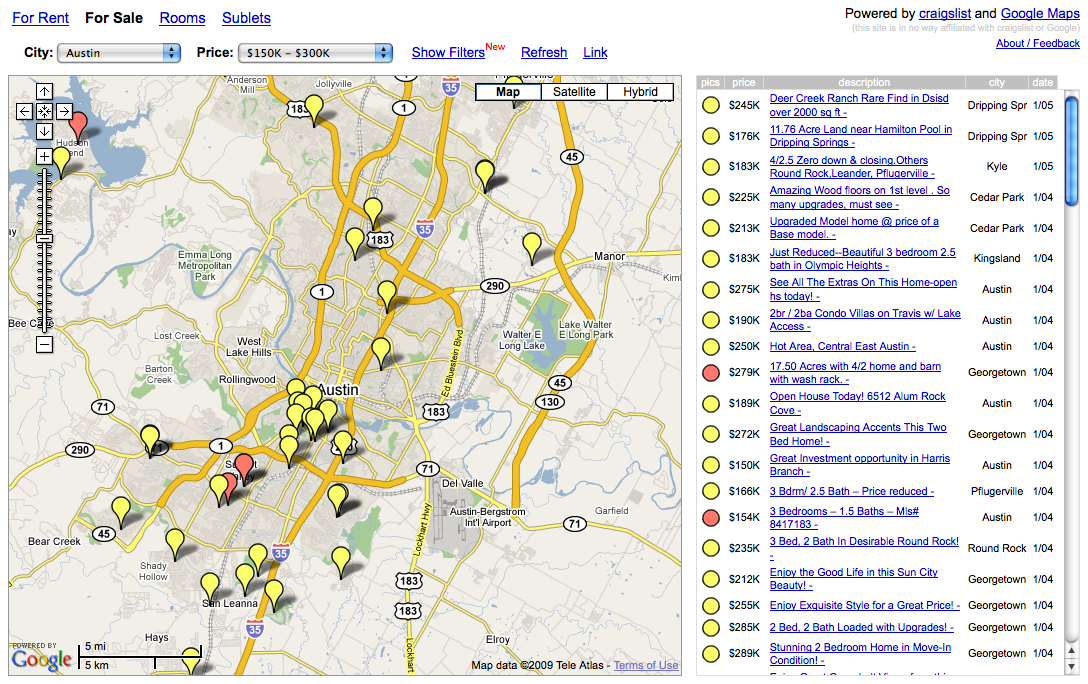Open the Sublets tab

[246, 18]
